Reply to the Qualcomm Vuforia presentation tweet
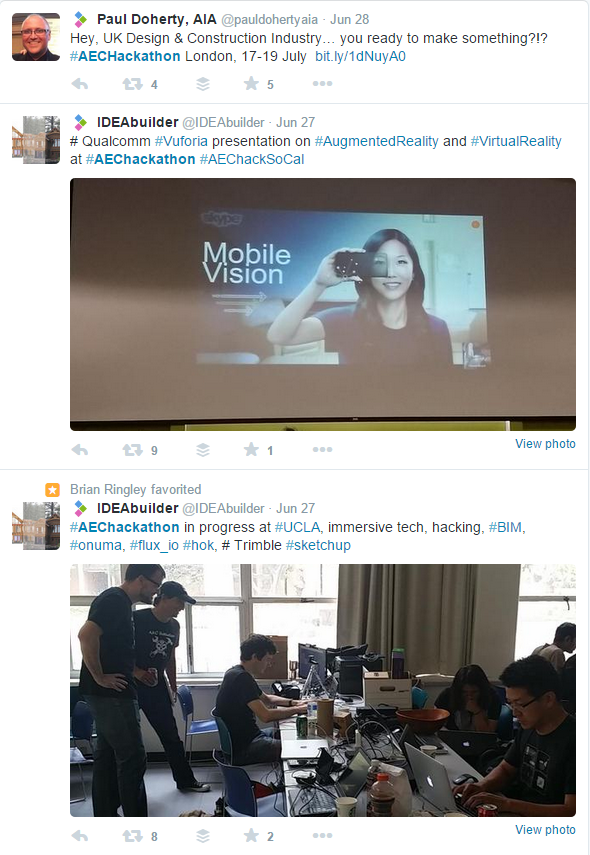 coord(80,450)
